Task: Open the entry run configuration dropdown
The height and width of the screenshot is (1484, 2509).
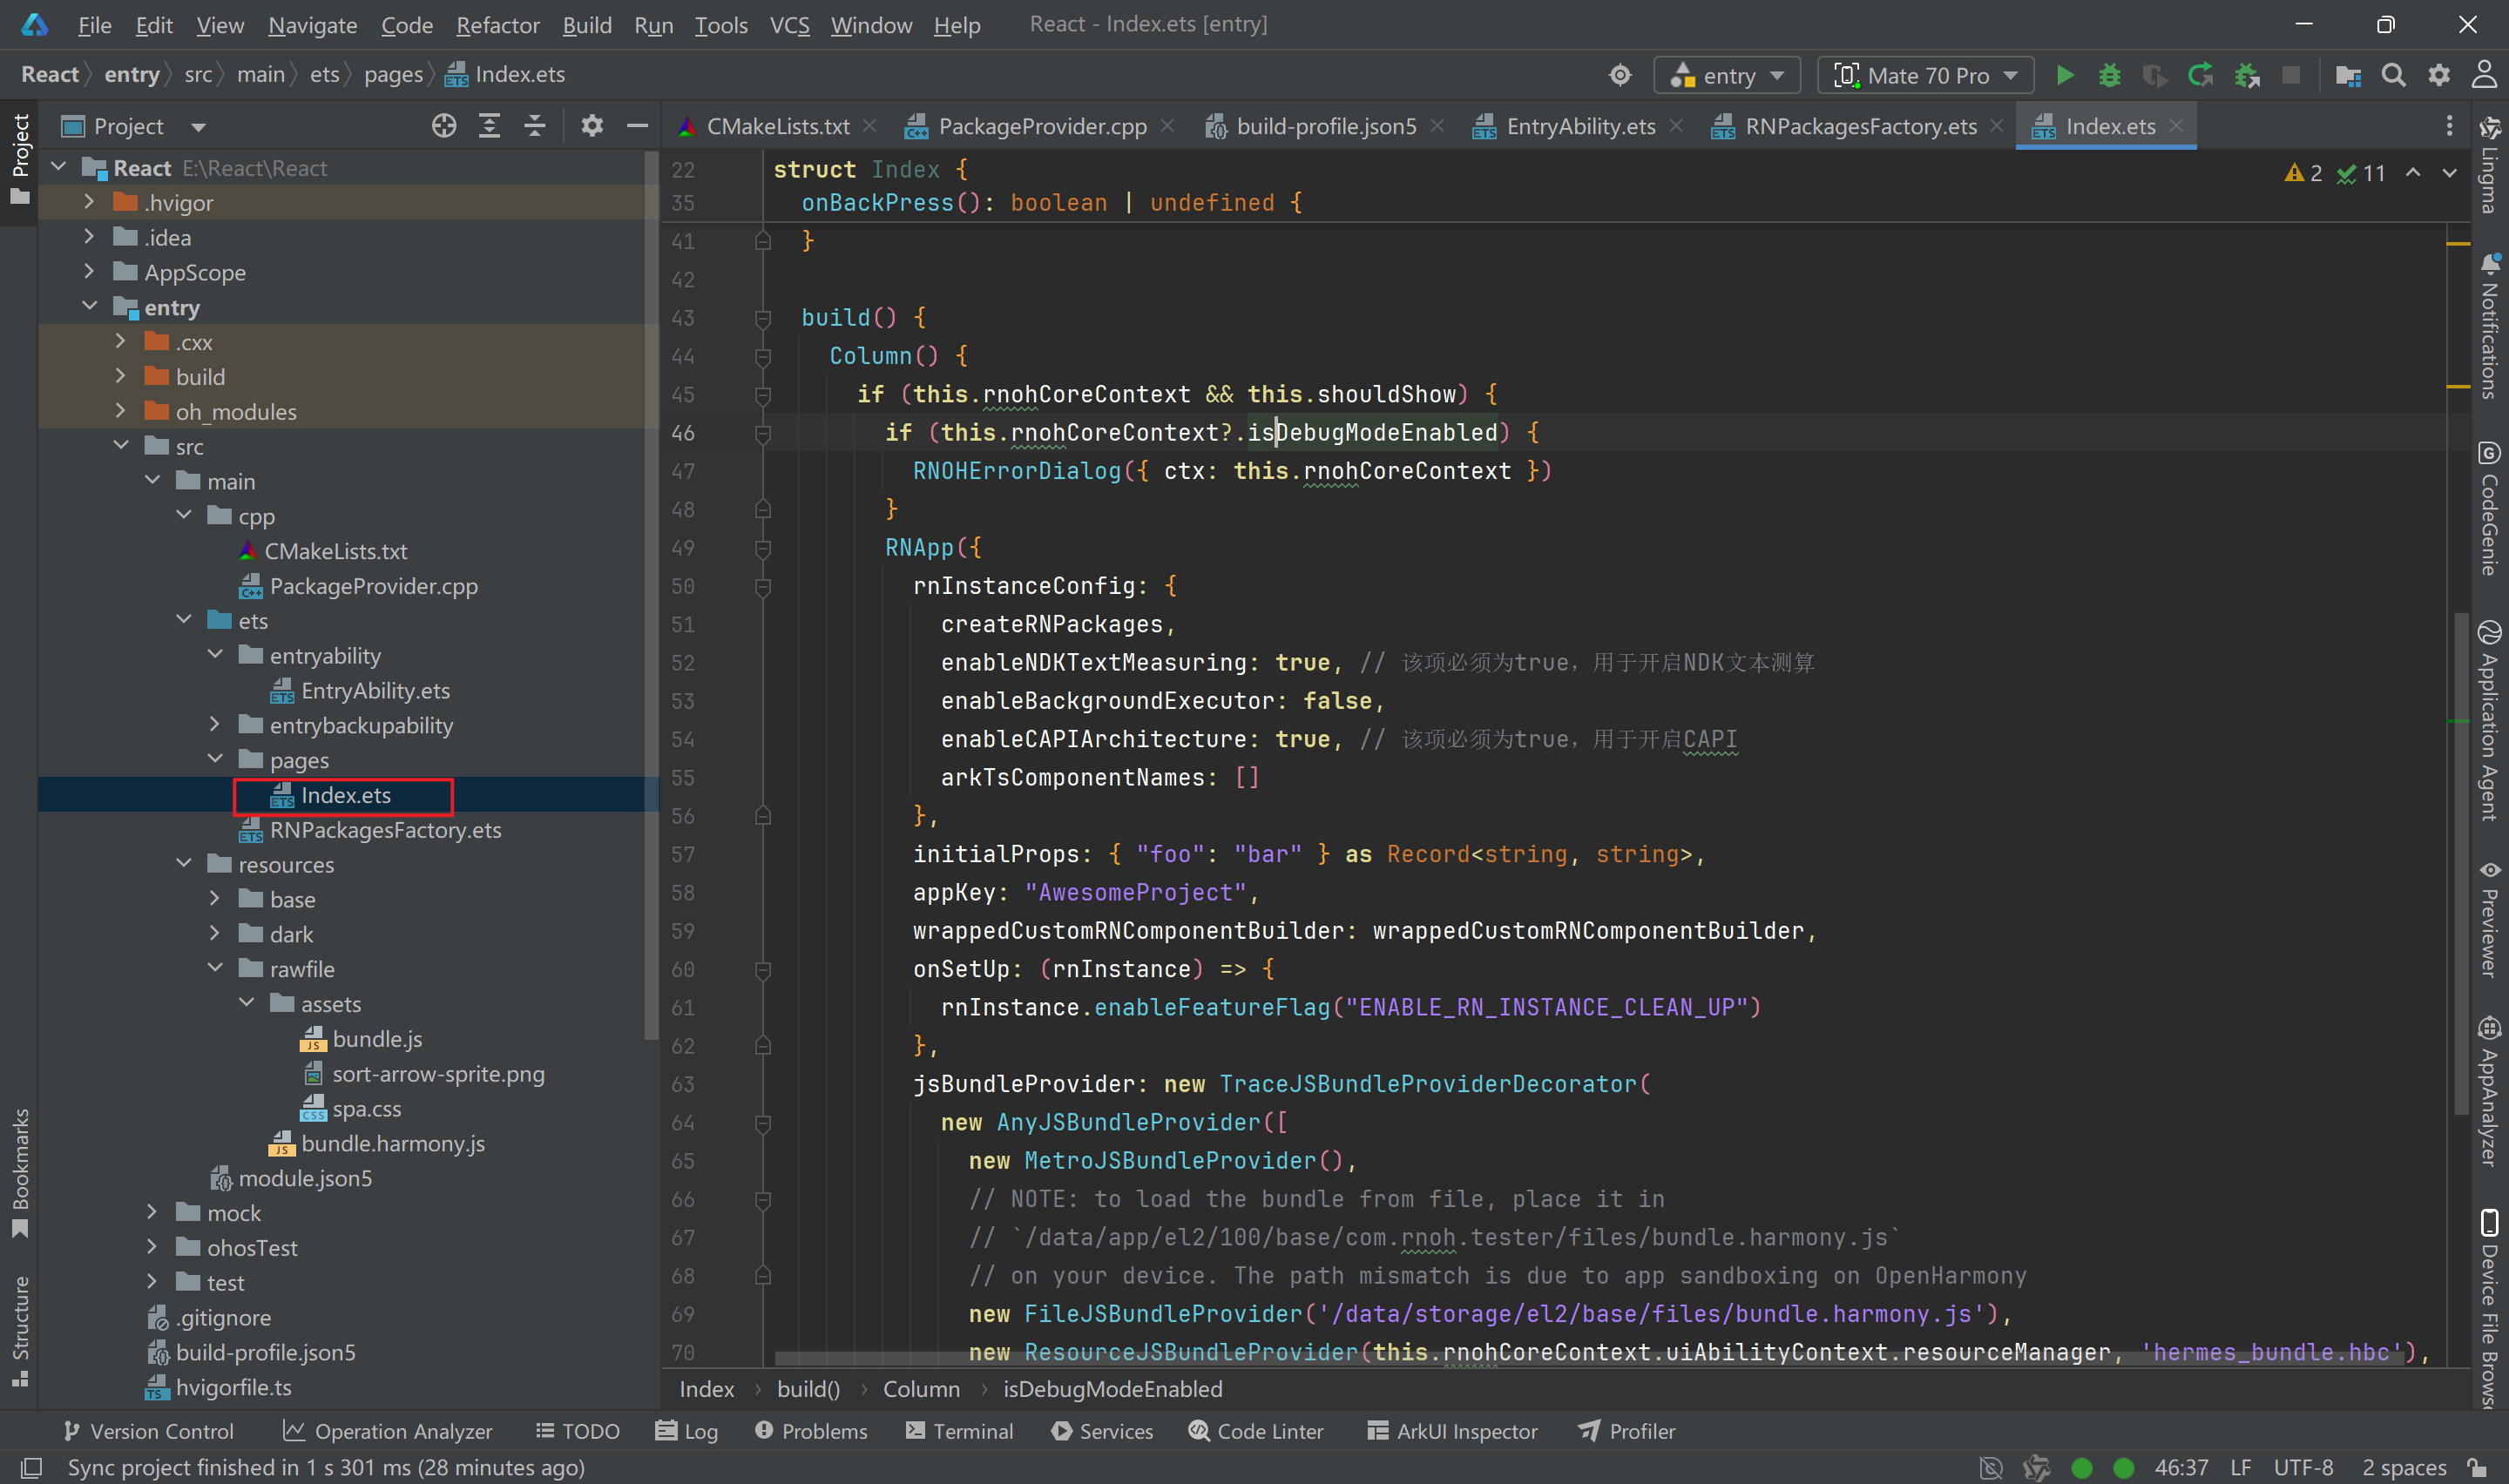Action: click(x=1727, y=76)
